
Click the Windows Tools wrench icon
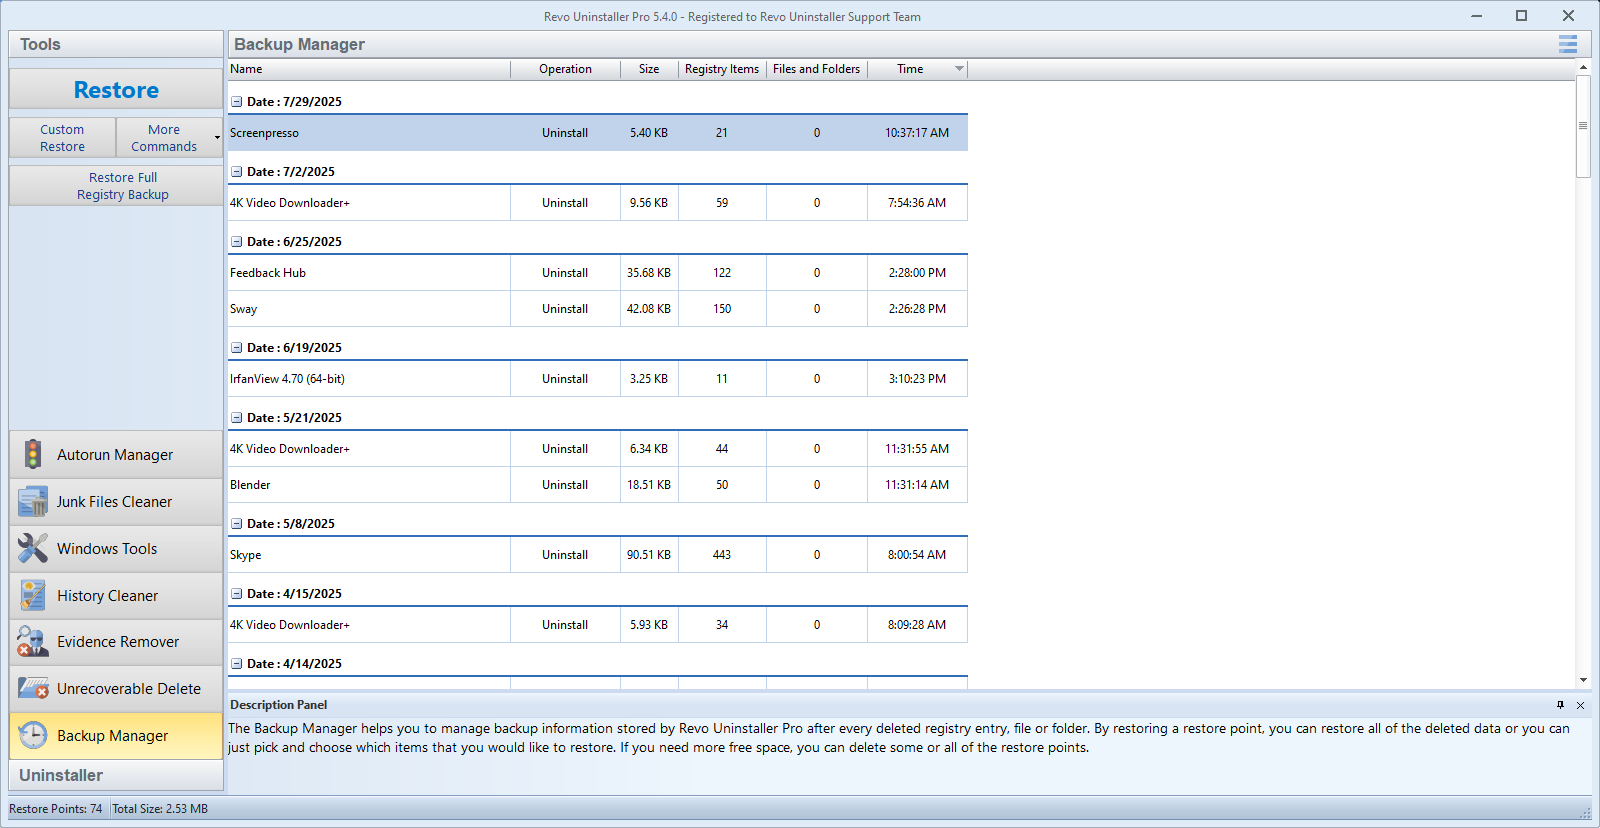(33, 548)
